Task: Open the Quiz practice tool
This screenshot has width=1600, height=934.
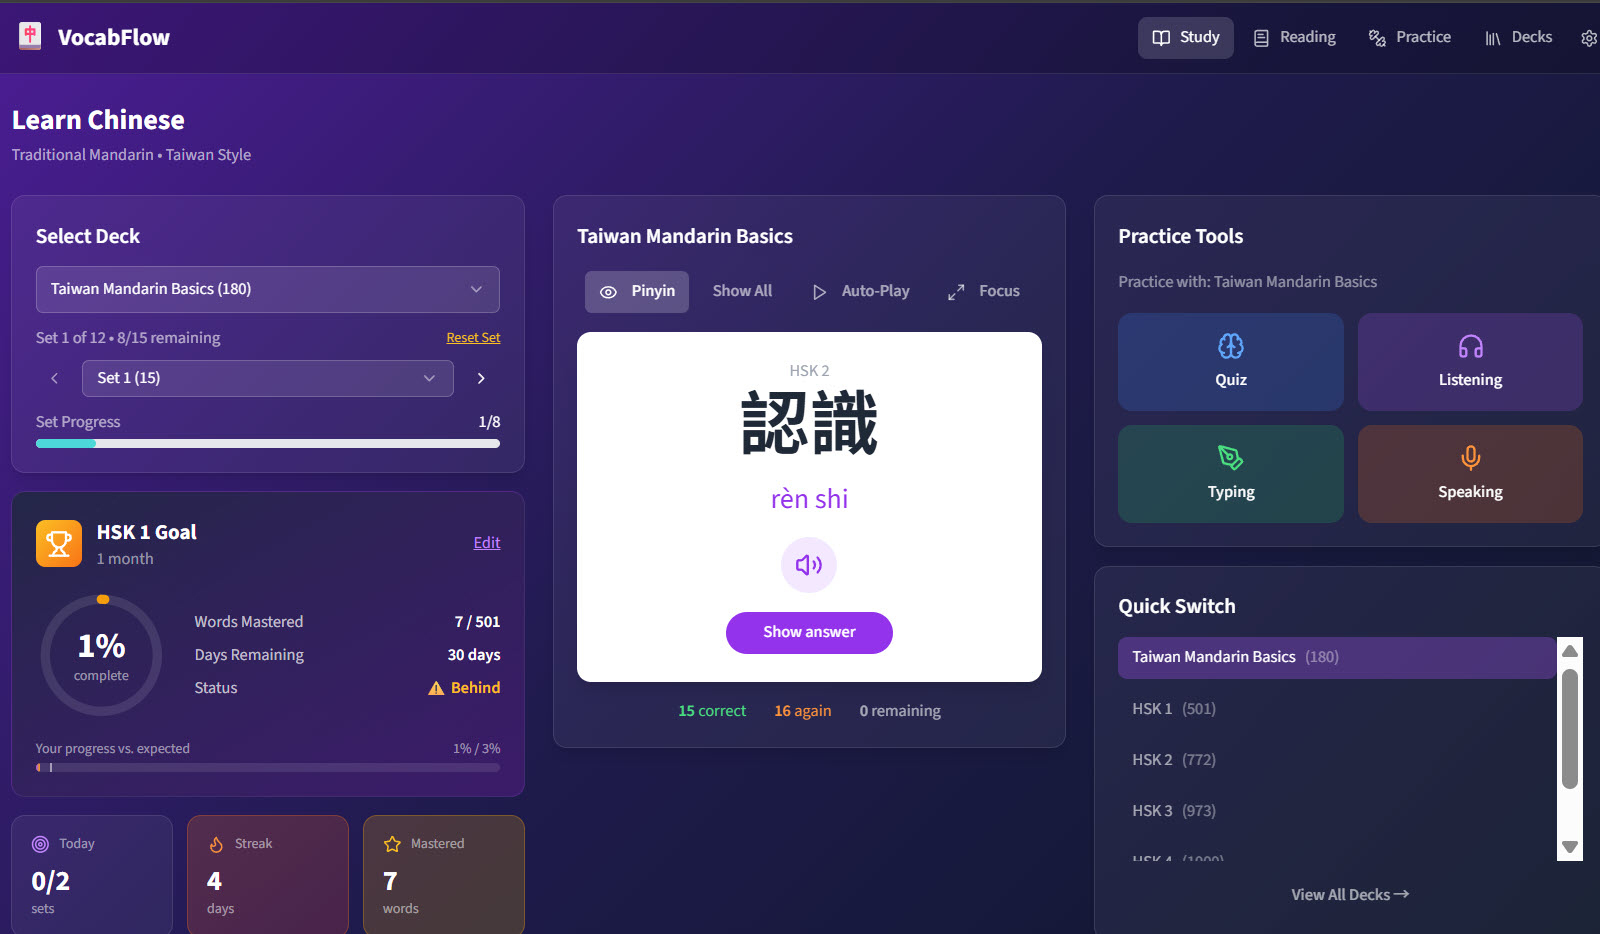Action: (1230, 362)
